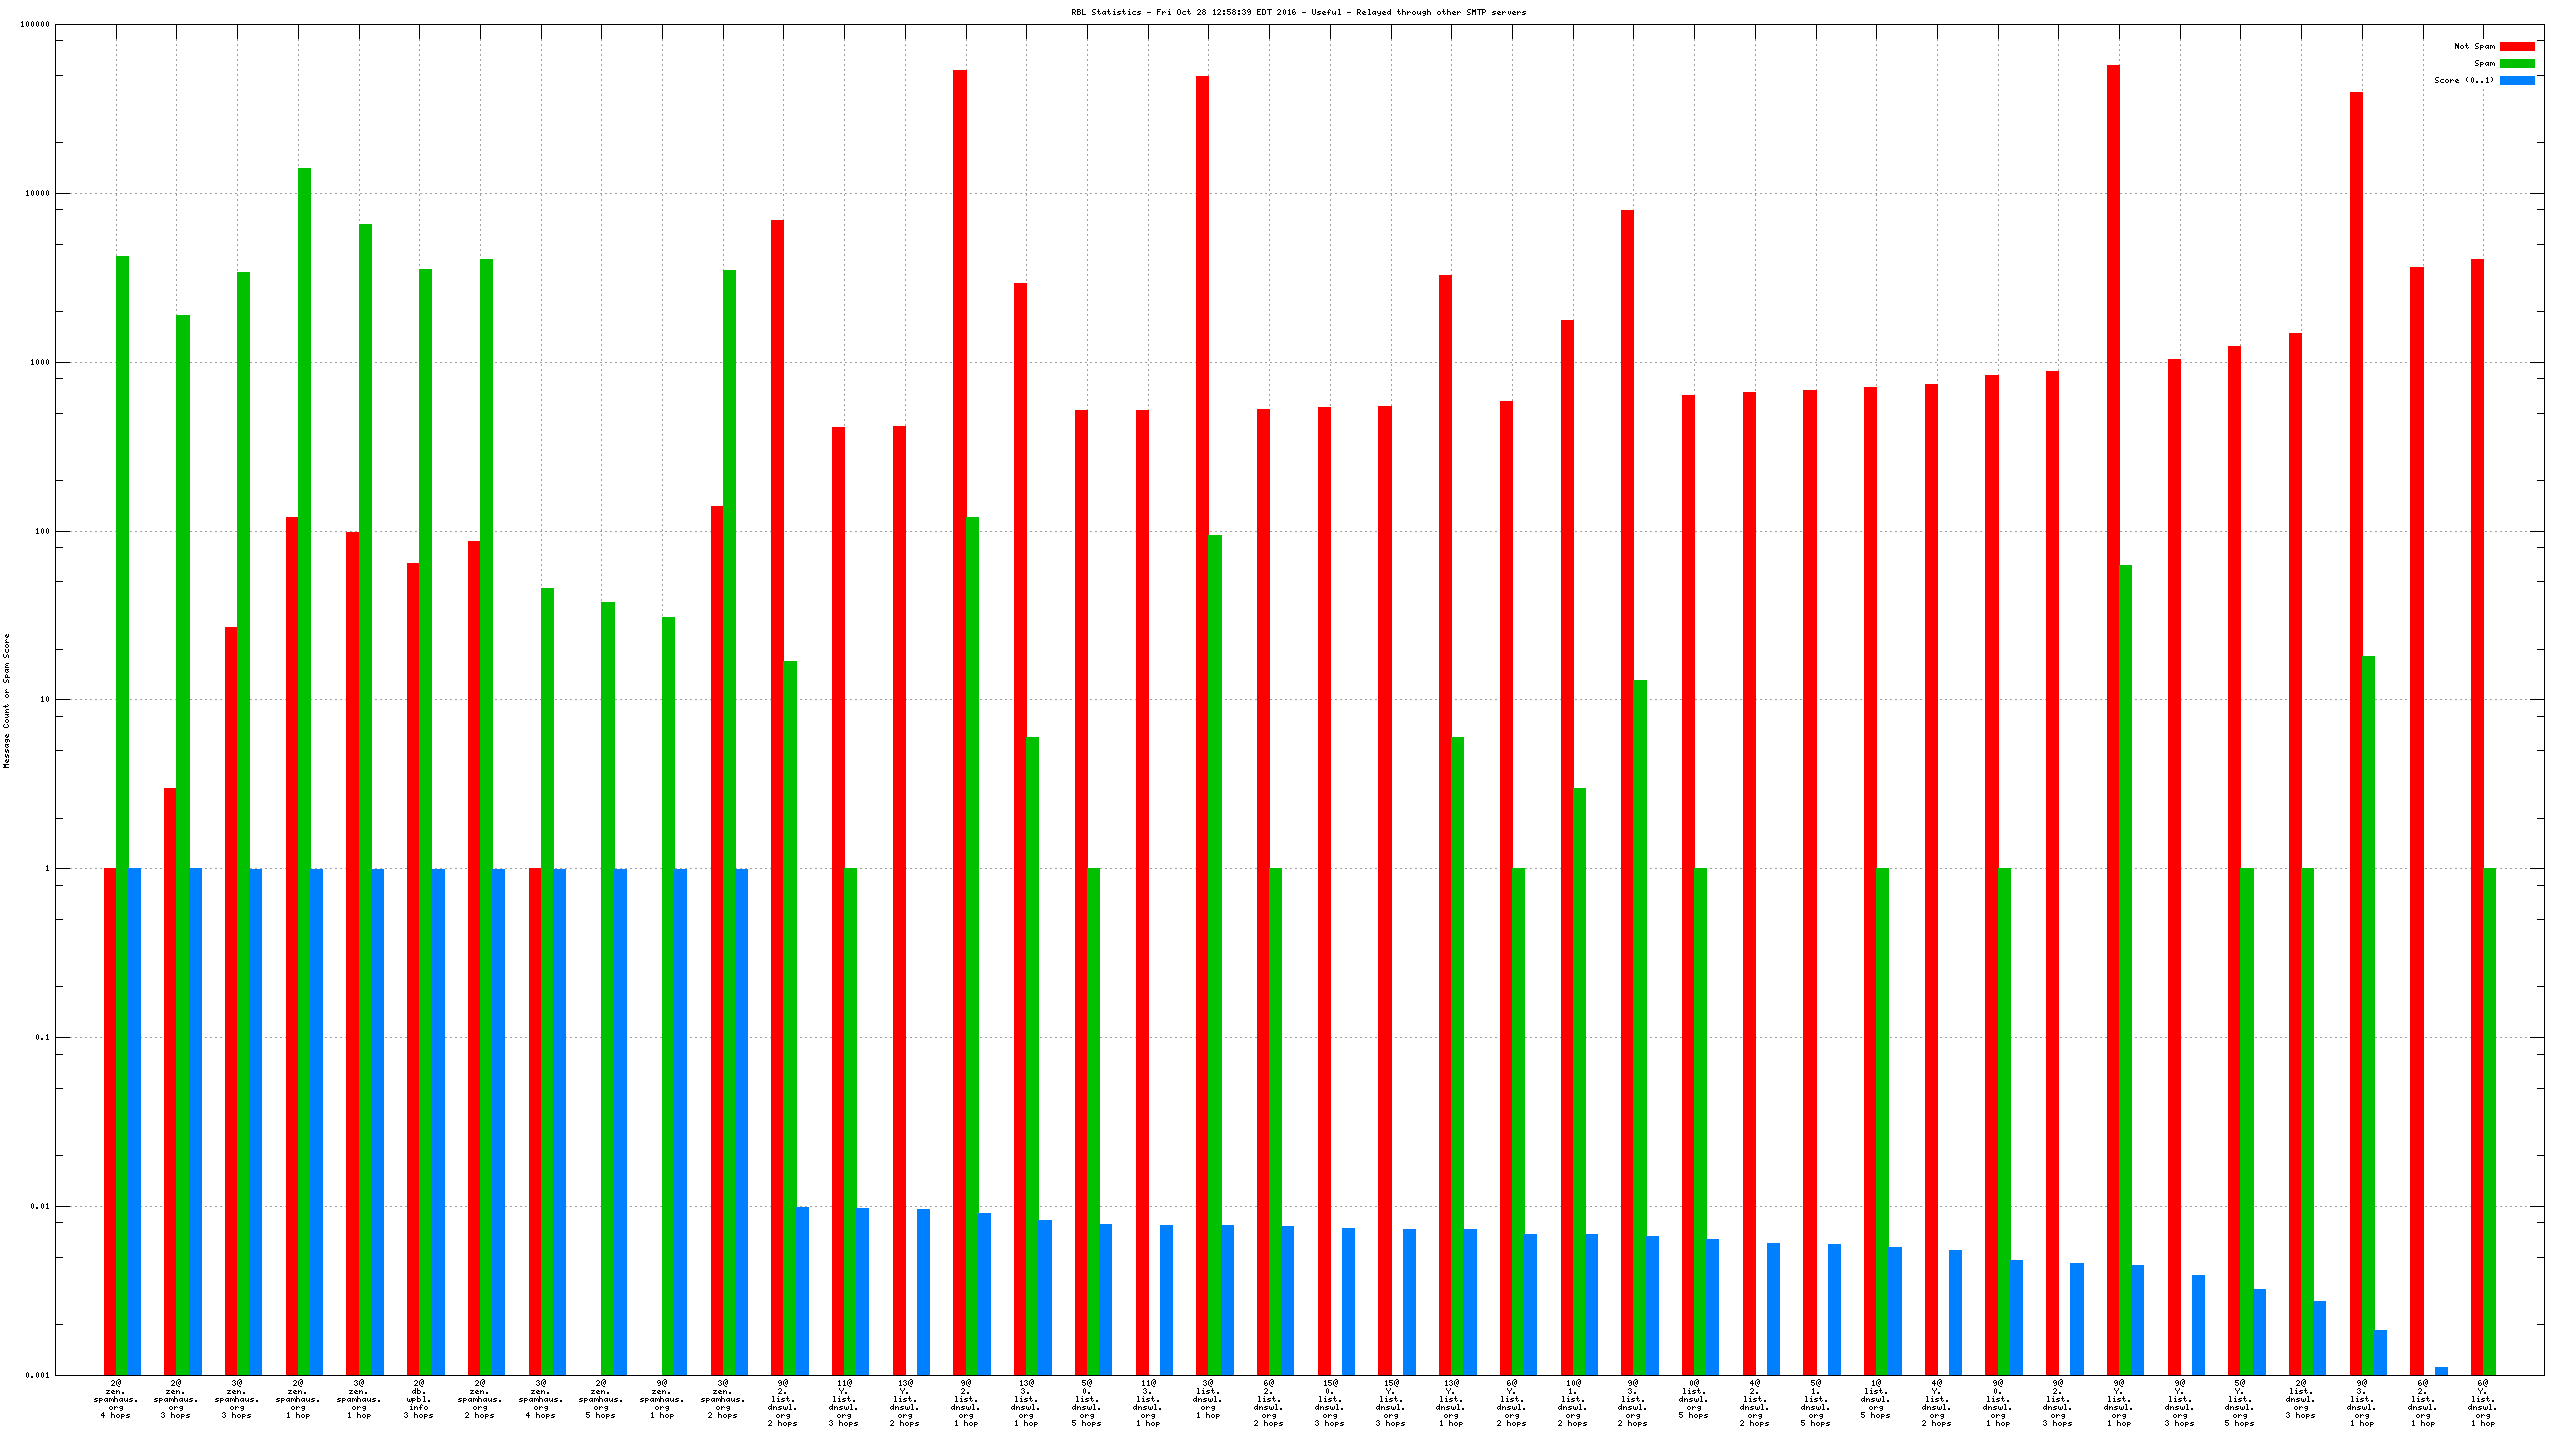Click the zen.spamhaus.org 5 hops axis label
2560x1440 pixels.
coord(601,1399)
